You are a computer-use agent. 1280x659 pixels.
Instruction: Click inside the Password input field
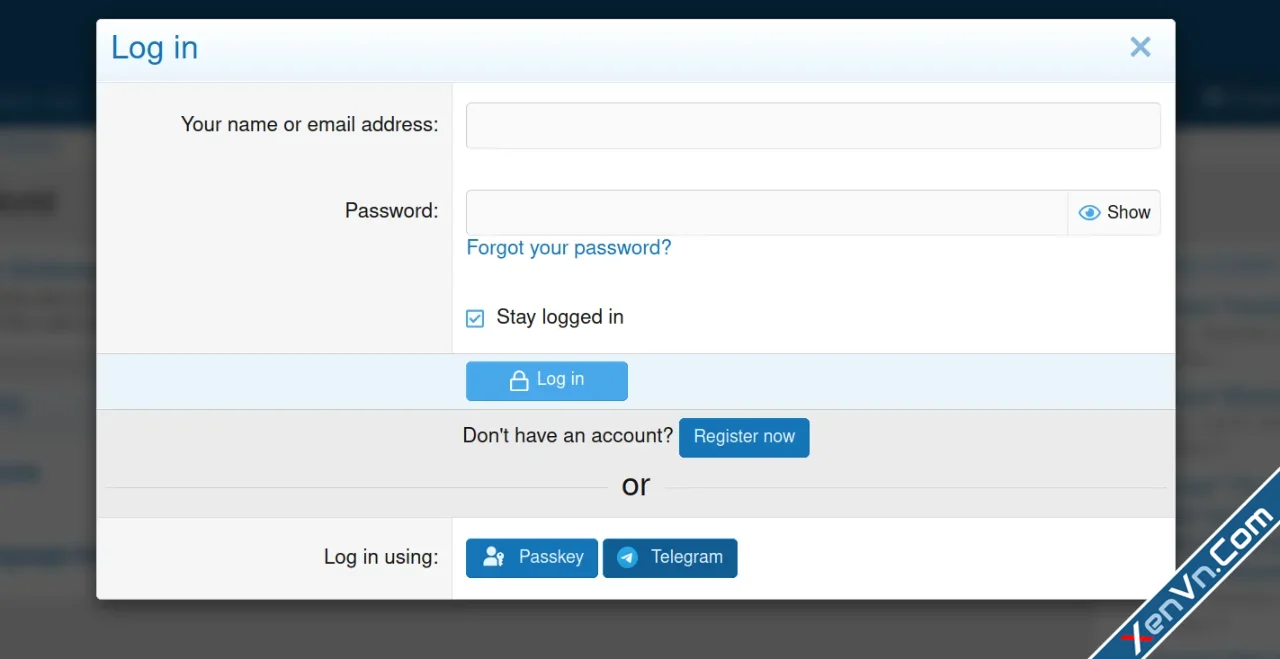766,212
